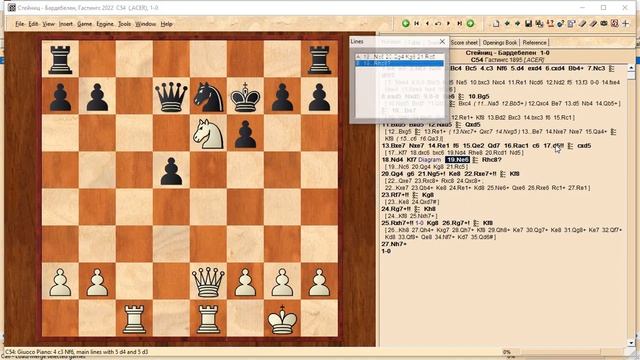Switch to the Score sheet tab
Screen dimensions: 640x360
[464, 42]
